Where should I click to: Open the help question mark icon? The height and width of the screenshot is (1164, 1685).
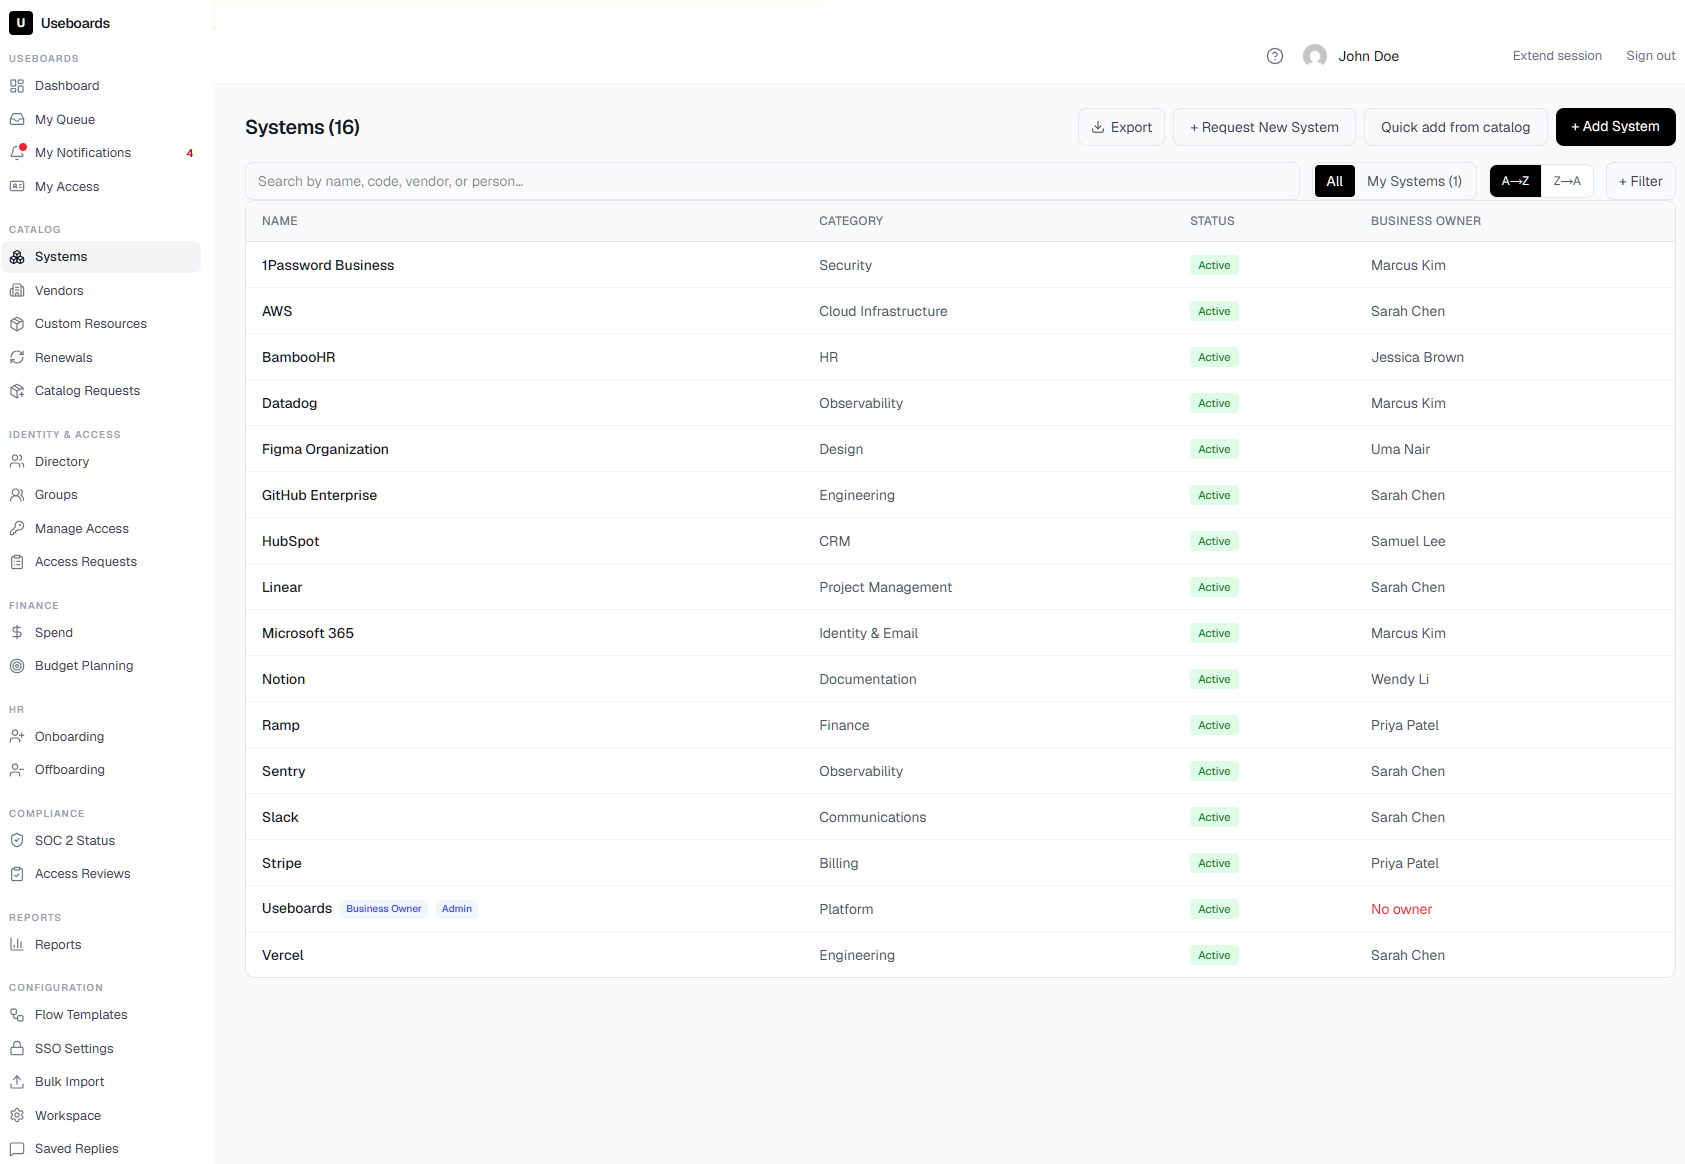pyautogui.click(x=1275, y=56)
